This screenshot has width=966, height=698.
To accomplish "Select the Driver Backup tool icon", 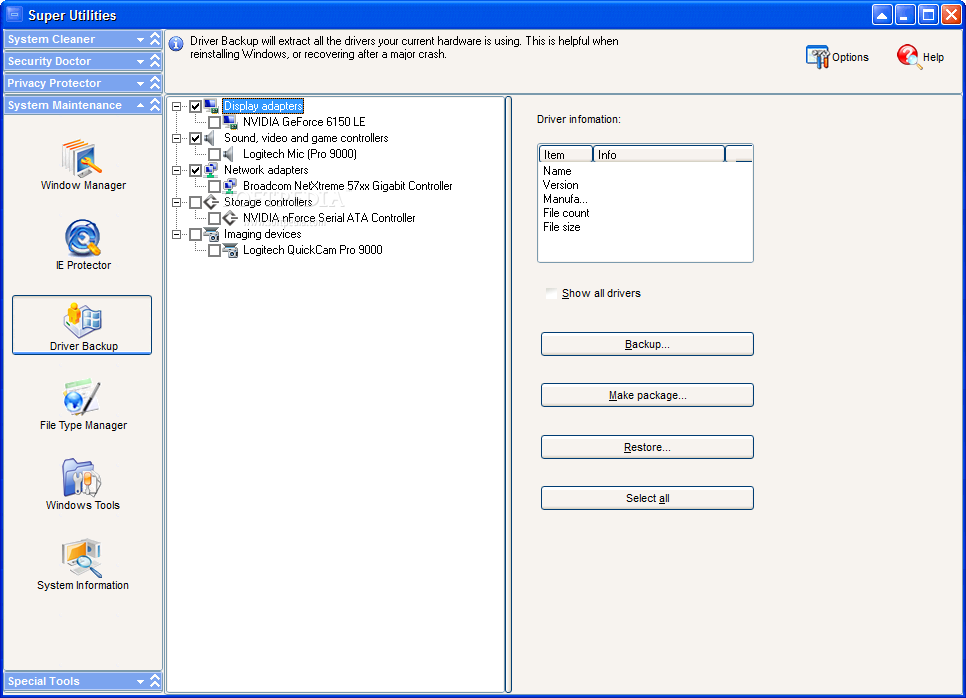I will pos(83,320).
